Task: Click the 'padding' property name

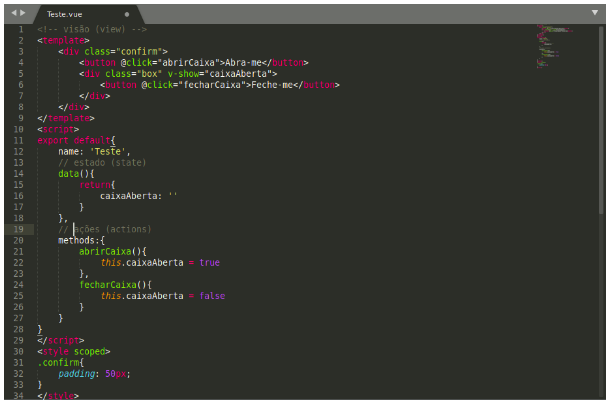Action: (x=77, y=374)
